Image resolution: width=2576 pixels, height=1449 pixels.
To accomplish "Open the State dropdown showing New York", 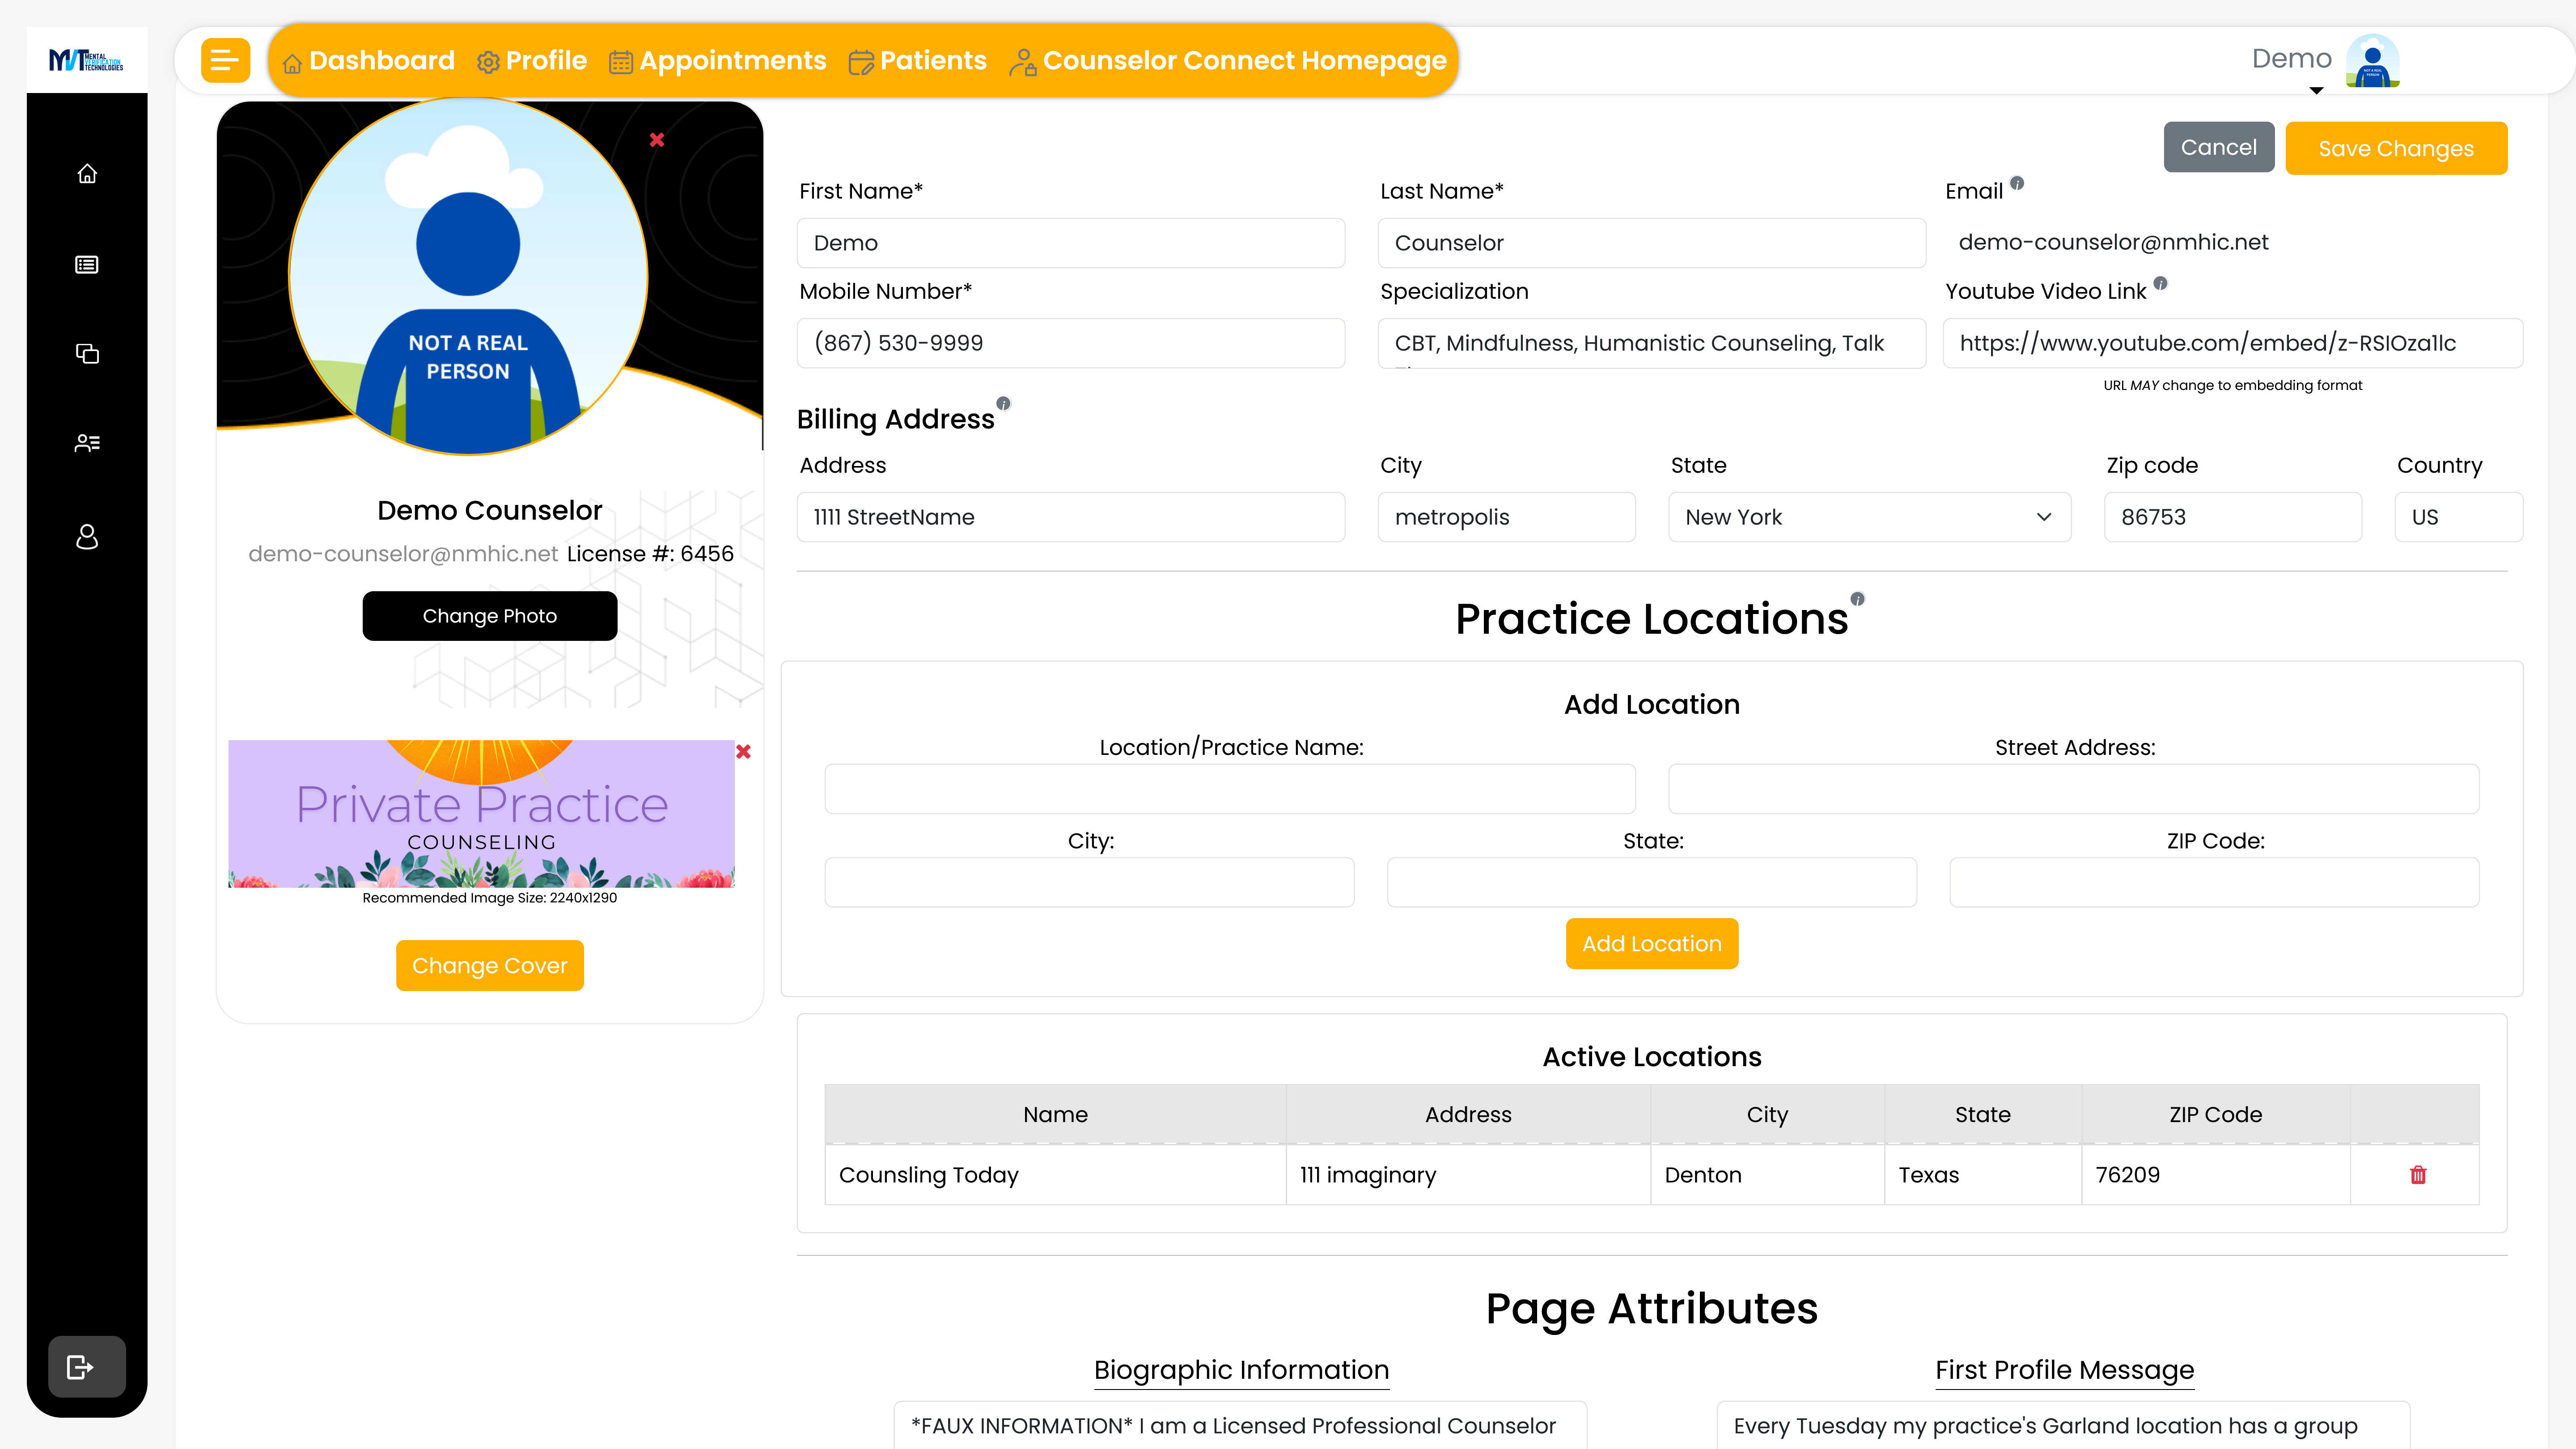I will coord(1869,517).
